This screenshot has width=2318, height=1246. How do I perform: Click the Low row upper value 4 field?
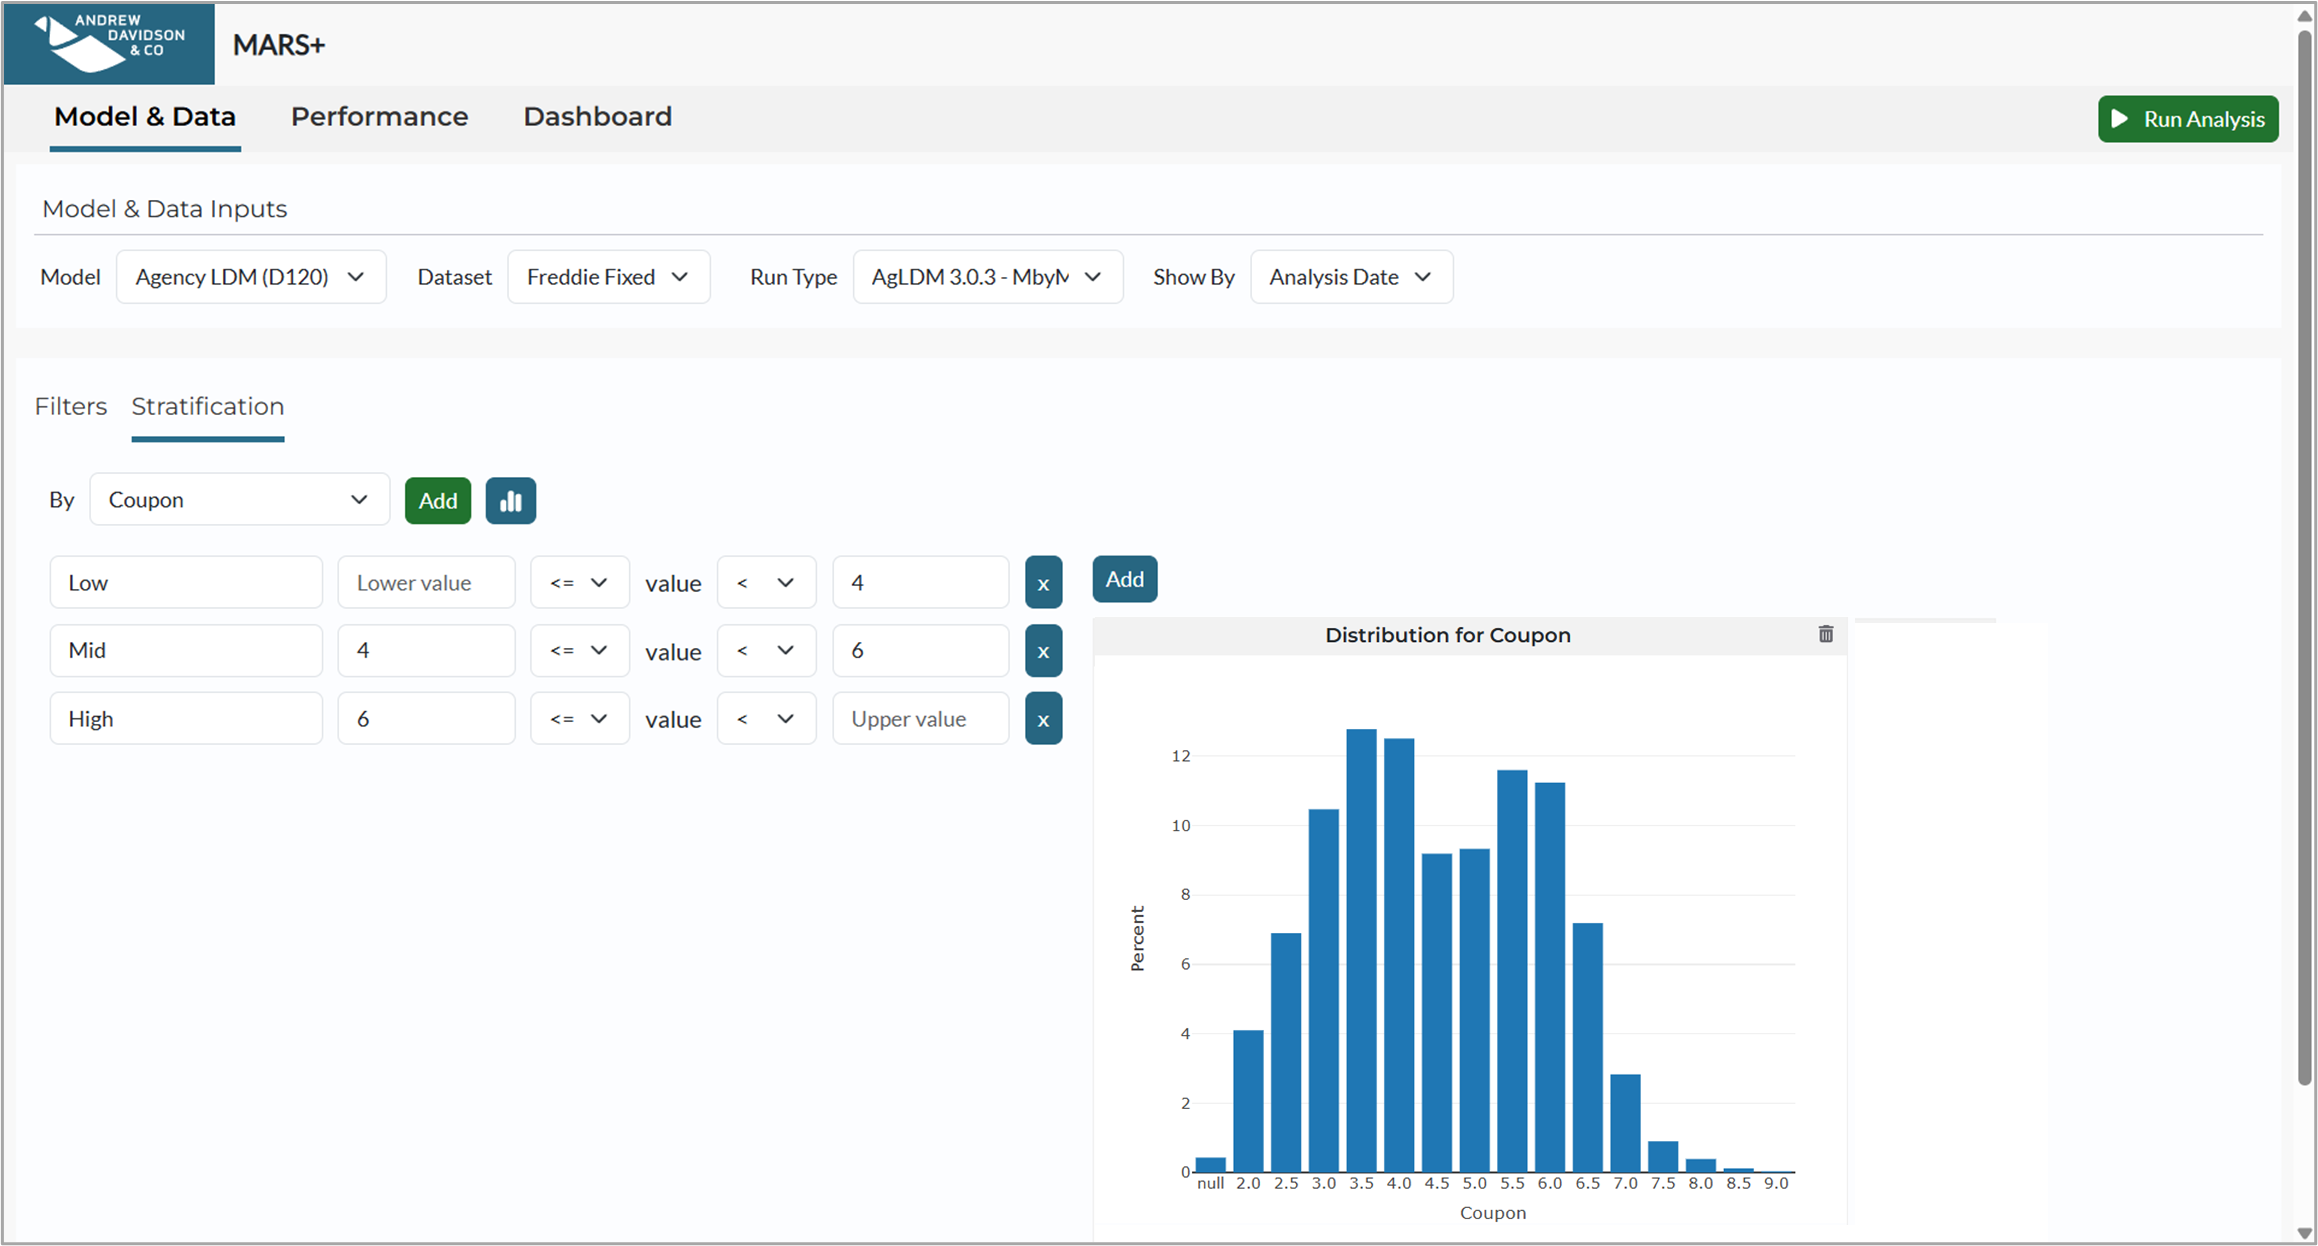[x=921, y=583]
